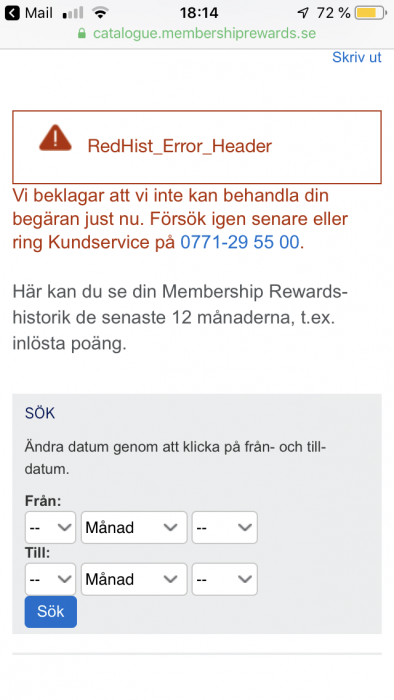Open the Till day dropdown
The image size is (394, 700).
[50, 579]
